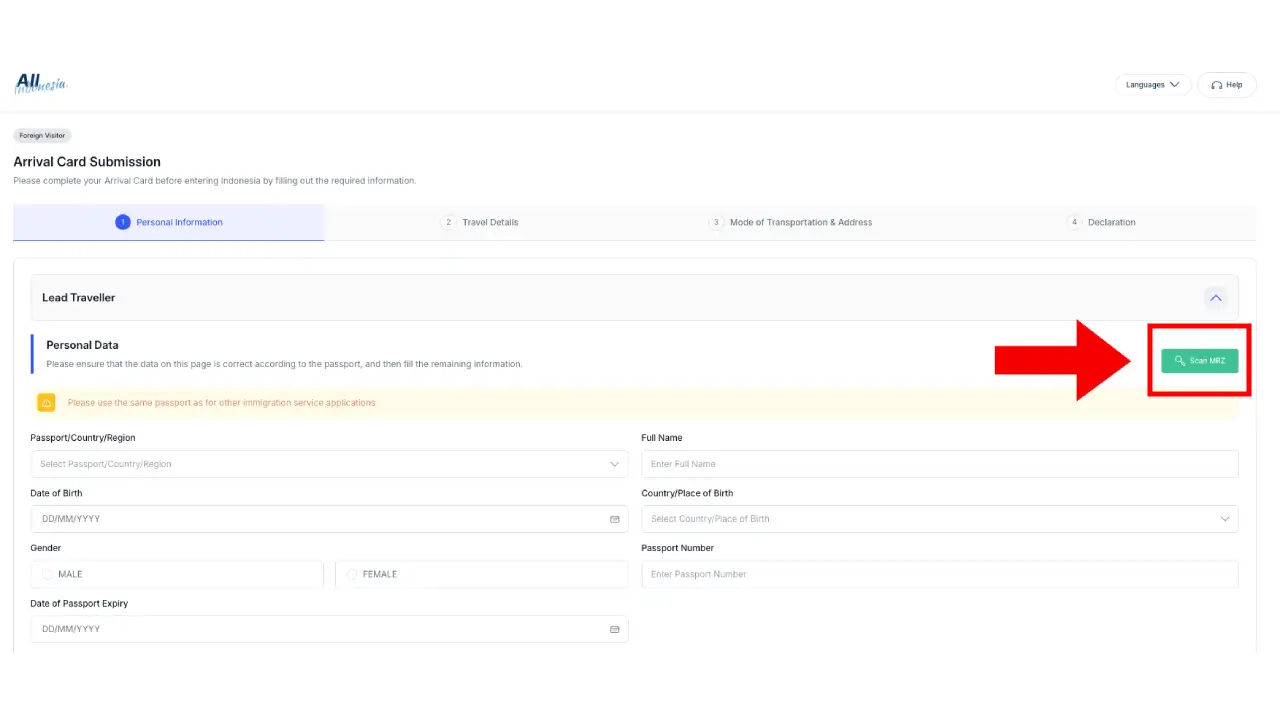Click the Help button with headset icon
The width and height of the screenshot is (1280, 720).
(x=1227, y=85)
